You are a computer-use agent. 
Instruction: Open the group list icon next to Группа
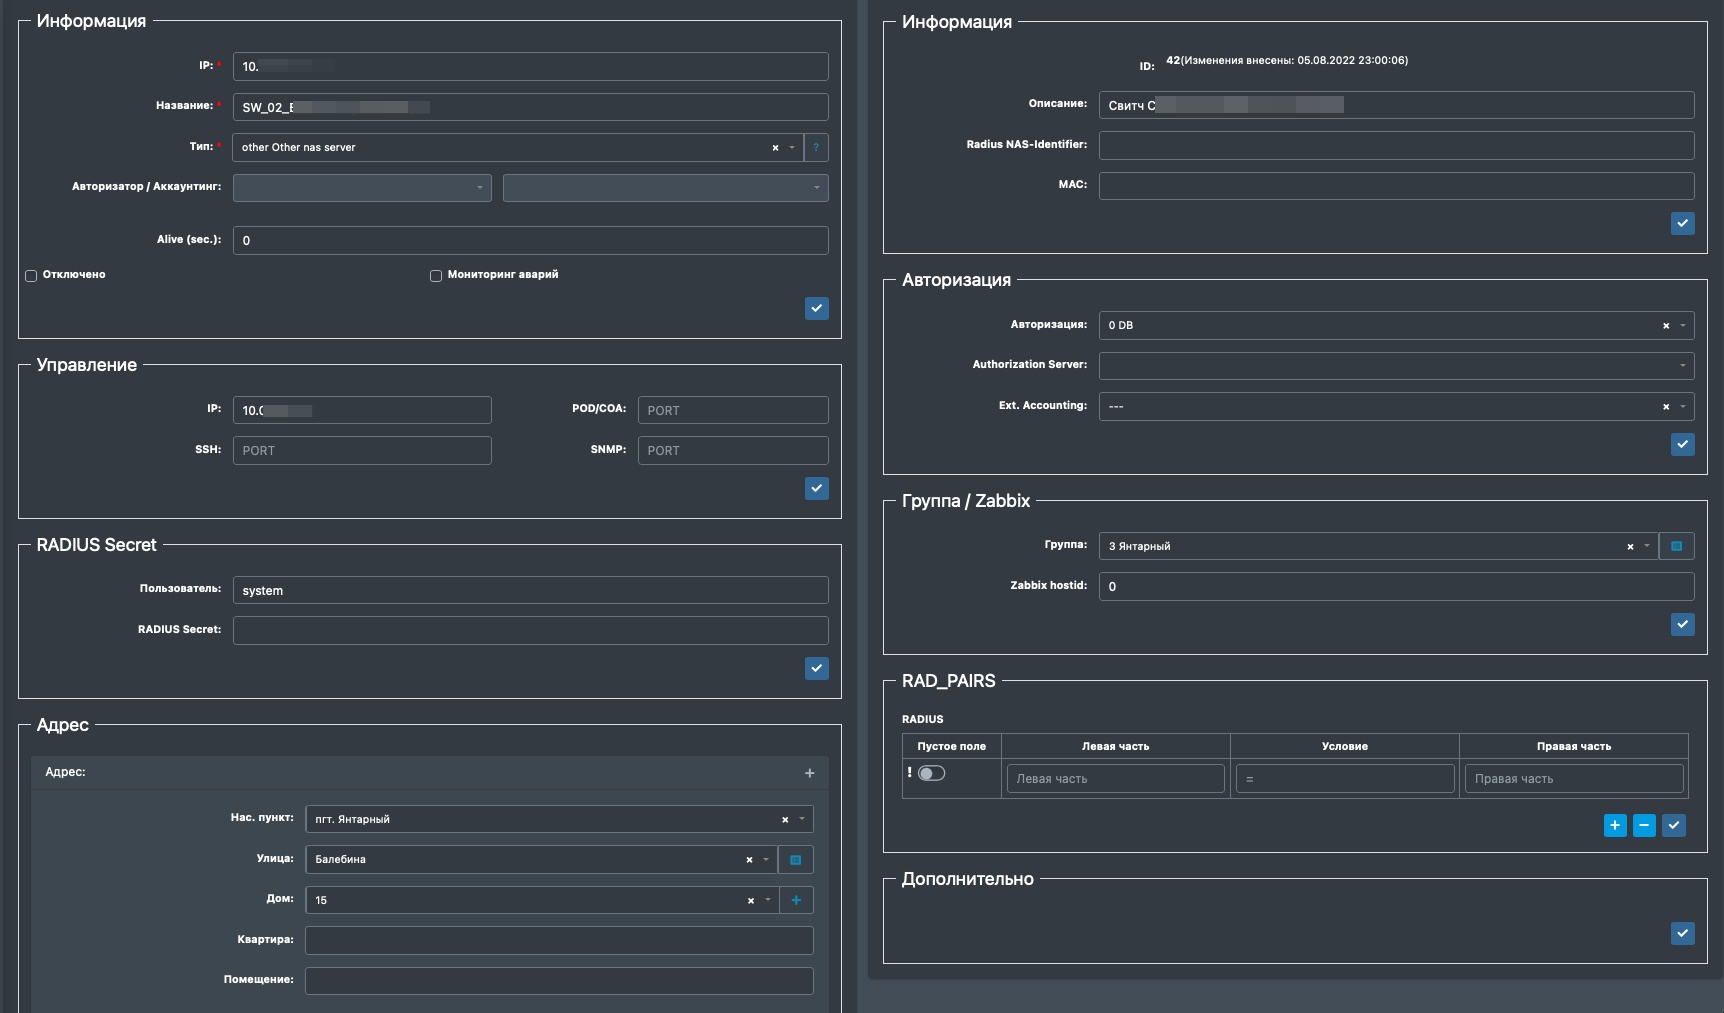(1677, 546)
